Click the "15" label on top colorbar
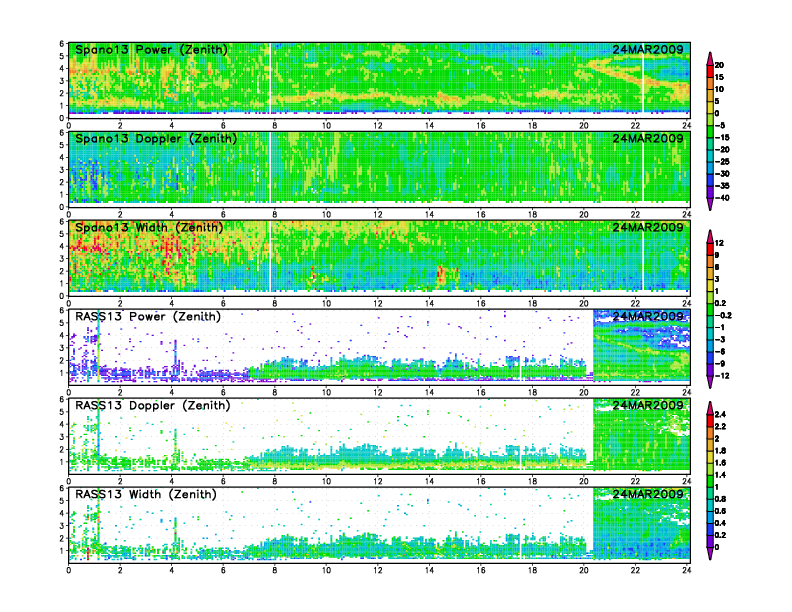 719,77
